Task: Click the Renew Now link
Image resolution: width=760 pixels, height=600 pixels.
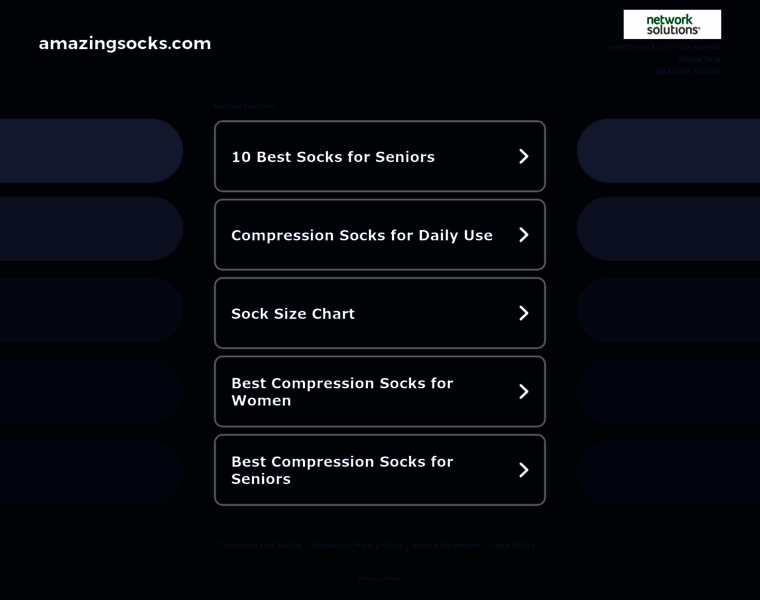Action: (x=699, y=59)
